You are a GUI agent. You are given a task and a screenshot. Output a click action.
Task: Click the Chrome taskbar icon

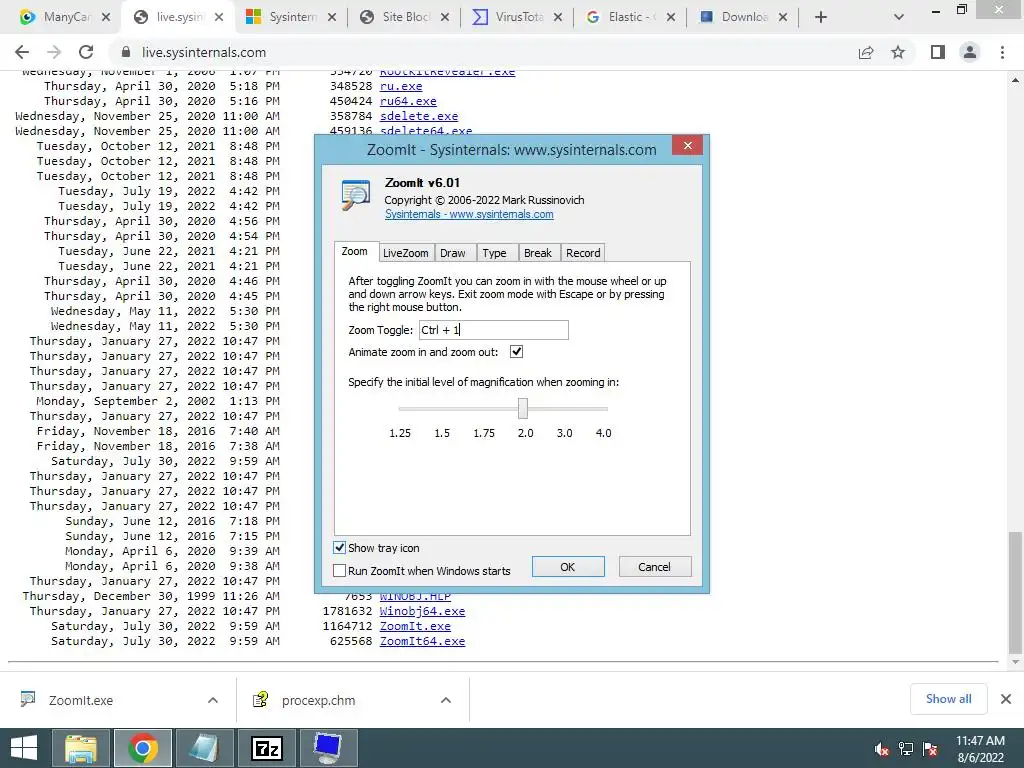pyautogui.click(x=143, y=748)
